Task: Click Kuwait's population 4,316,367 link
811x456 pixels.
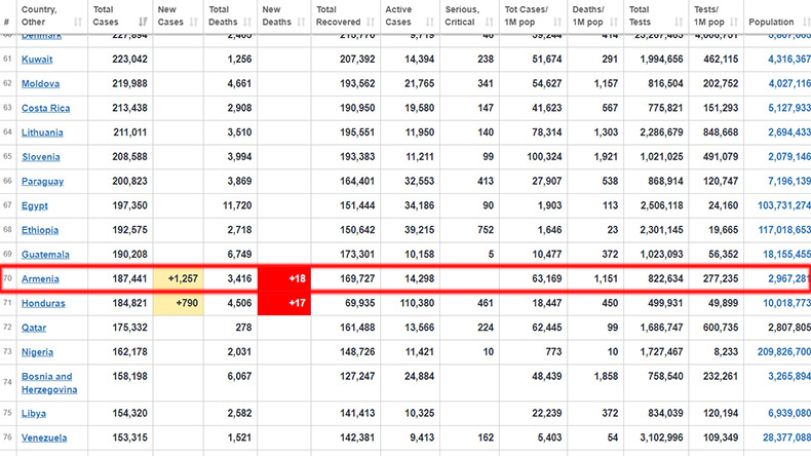Action: click(x=789, y=59)
